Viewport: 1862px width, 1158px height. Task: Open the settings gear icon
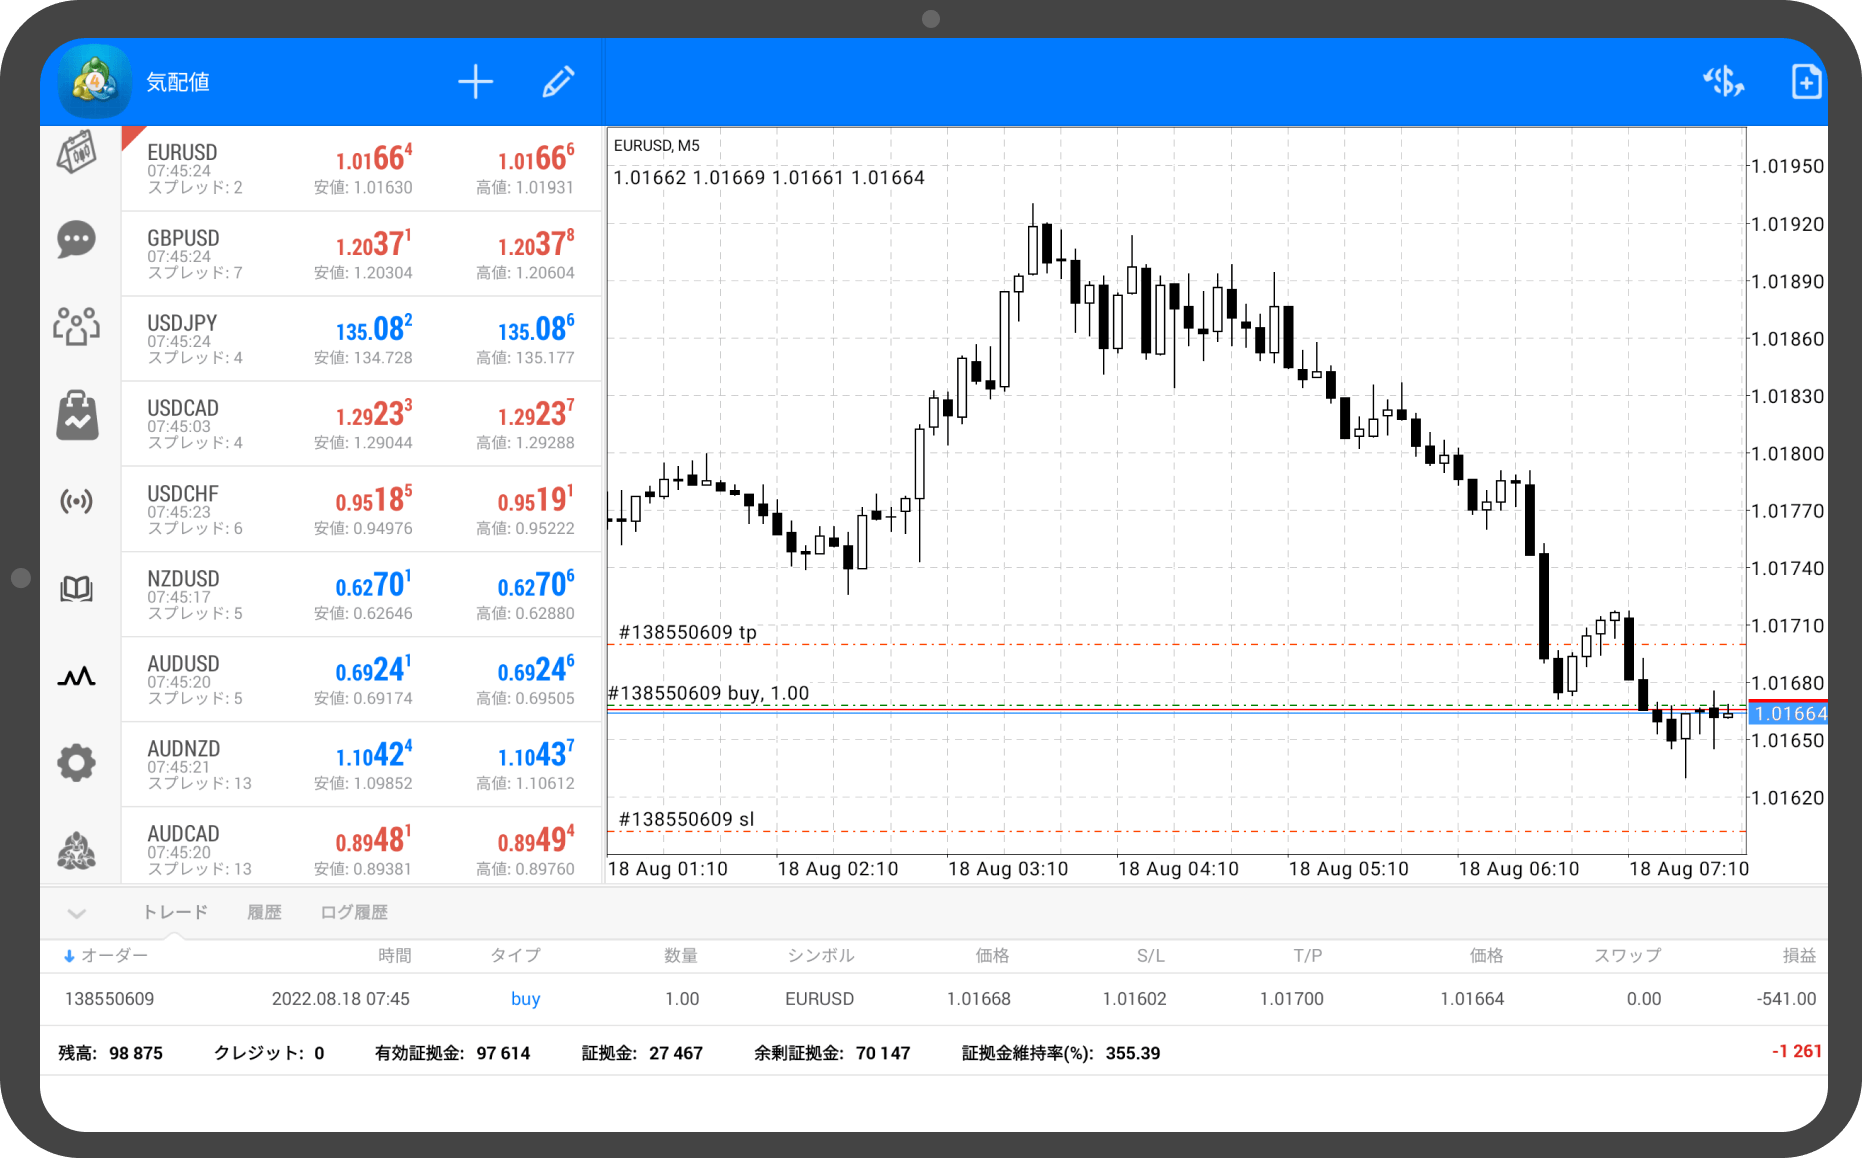(76, 763)
